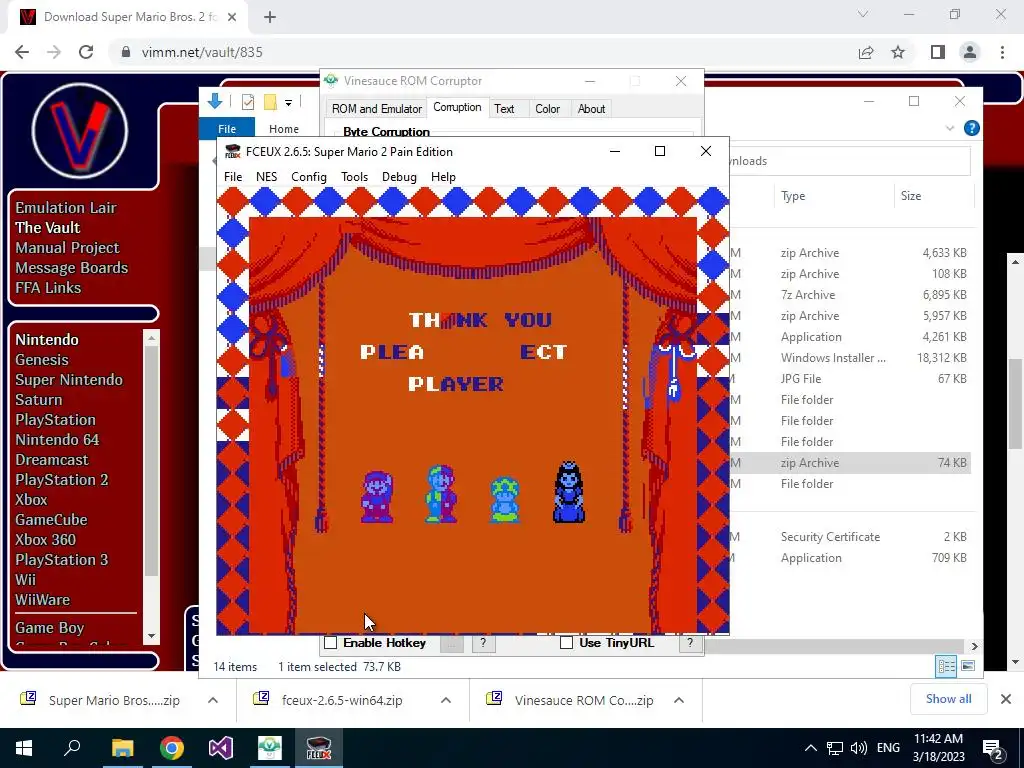
Task: Expand options for Super Mario Bros zip download
Action: pyautogui.click(x=213, y=700)
